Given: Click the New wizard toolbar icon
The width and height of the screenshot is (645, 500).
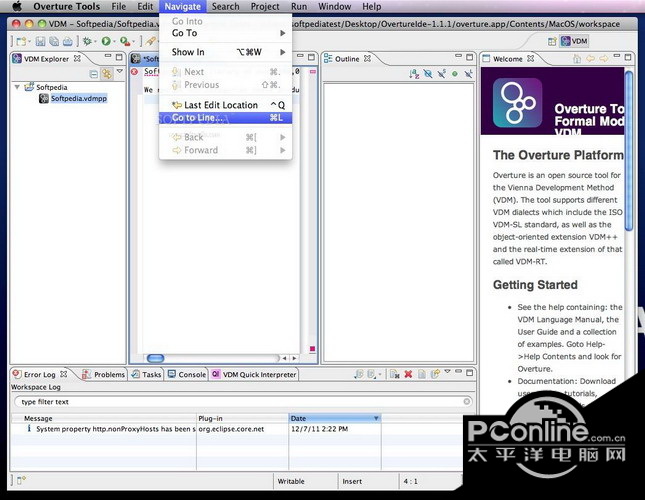Looking at the screenshot, I should coord(21,41).
